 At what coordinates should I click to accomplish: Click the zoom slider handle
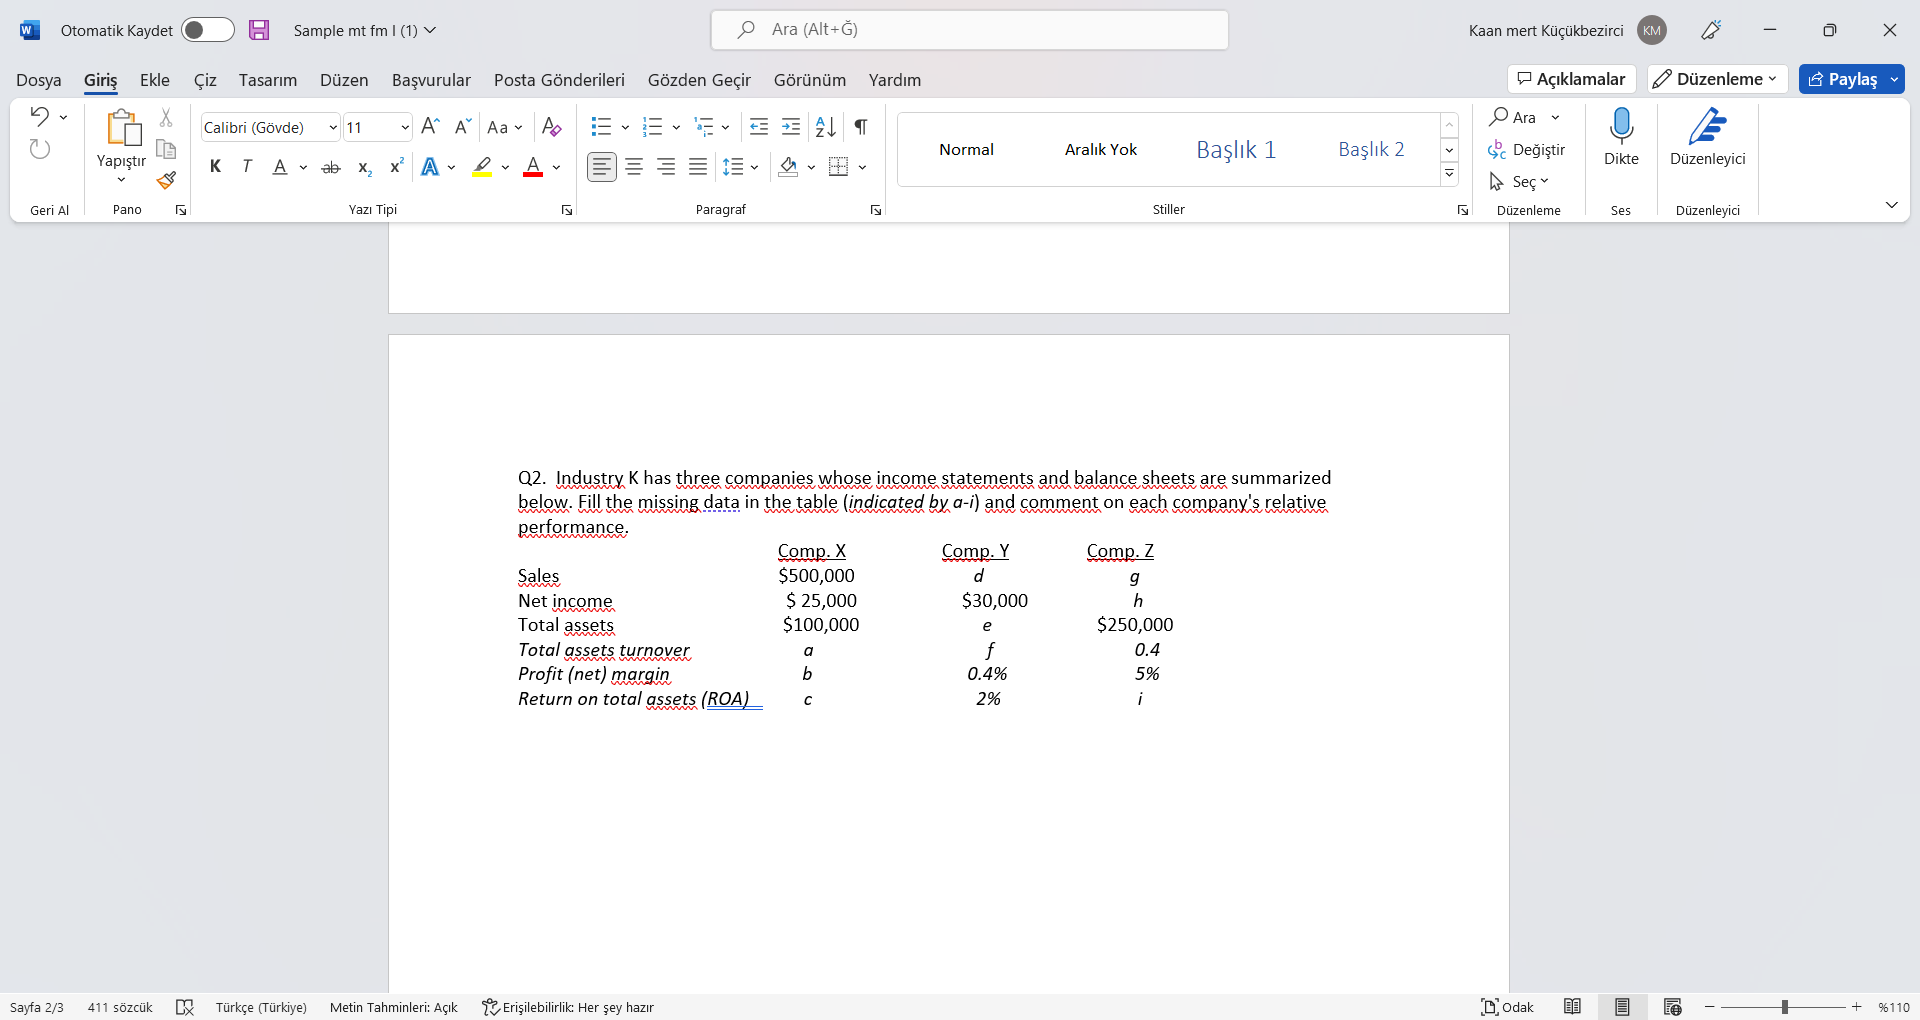click(x=1785, y=1007)
